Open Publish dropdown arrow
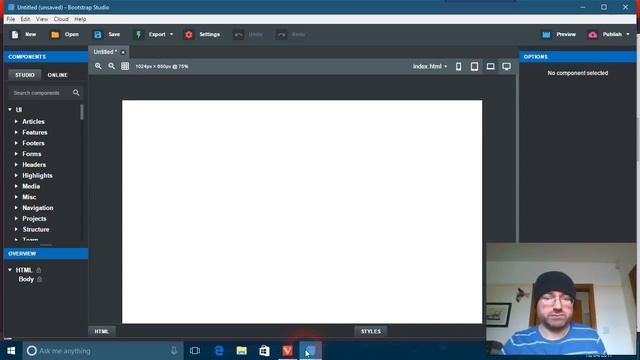 [x=628, y=35]
